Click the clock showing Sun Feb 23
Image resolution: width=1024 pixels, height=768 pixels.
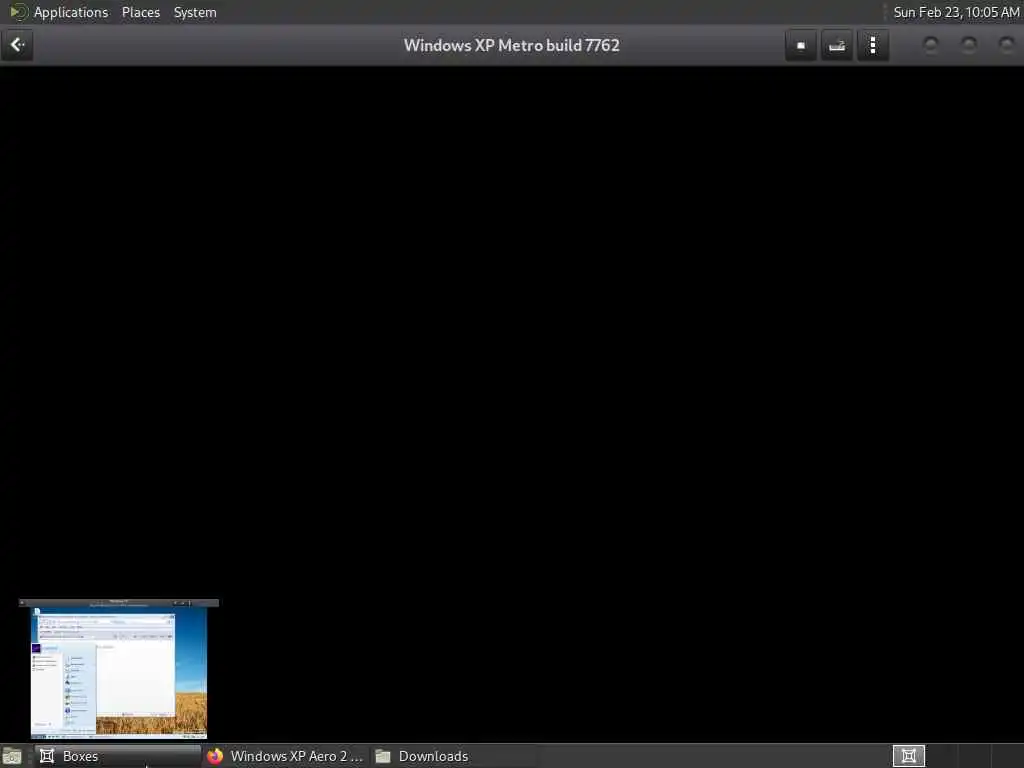click(x=956, y=12)
